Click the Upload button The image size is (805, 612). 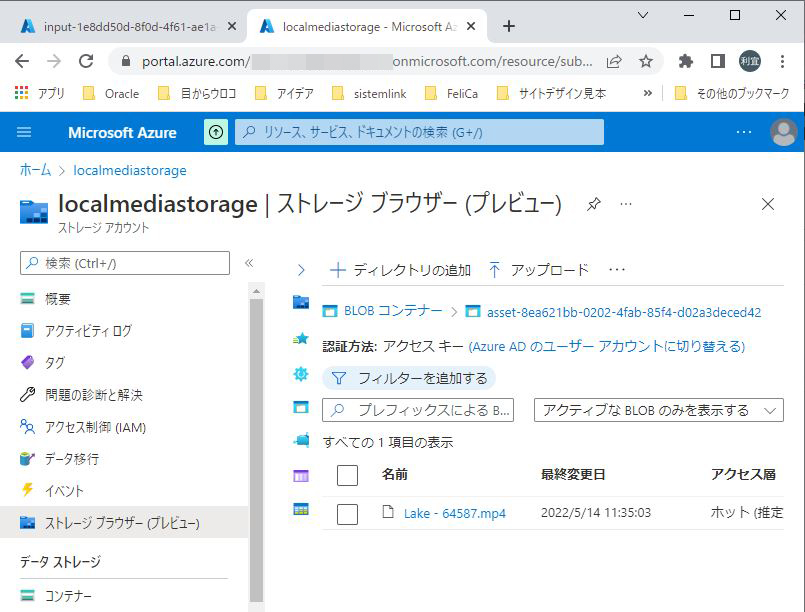539,270
